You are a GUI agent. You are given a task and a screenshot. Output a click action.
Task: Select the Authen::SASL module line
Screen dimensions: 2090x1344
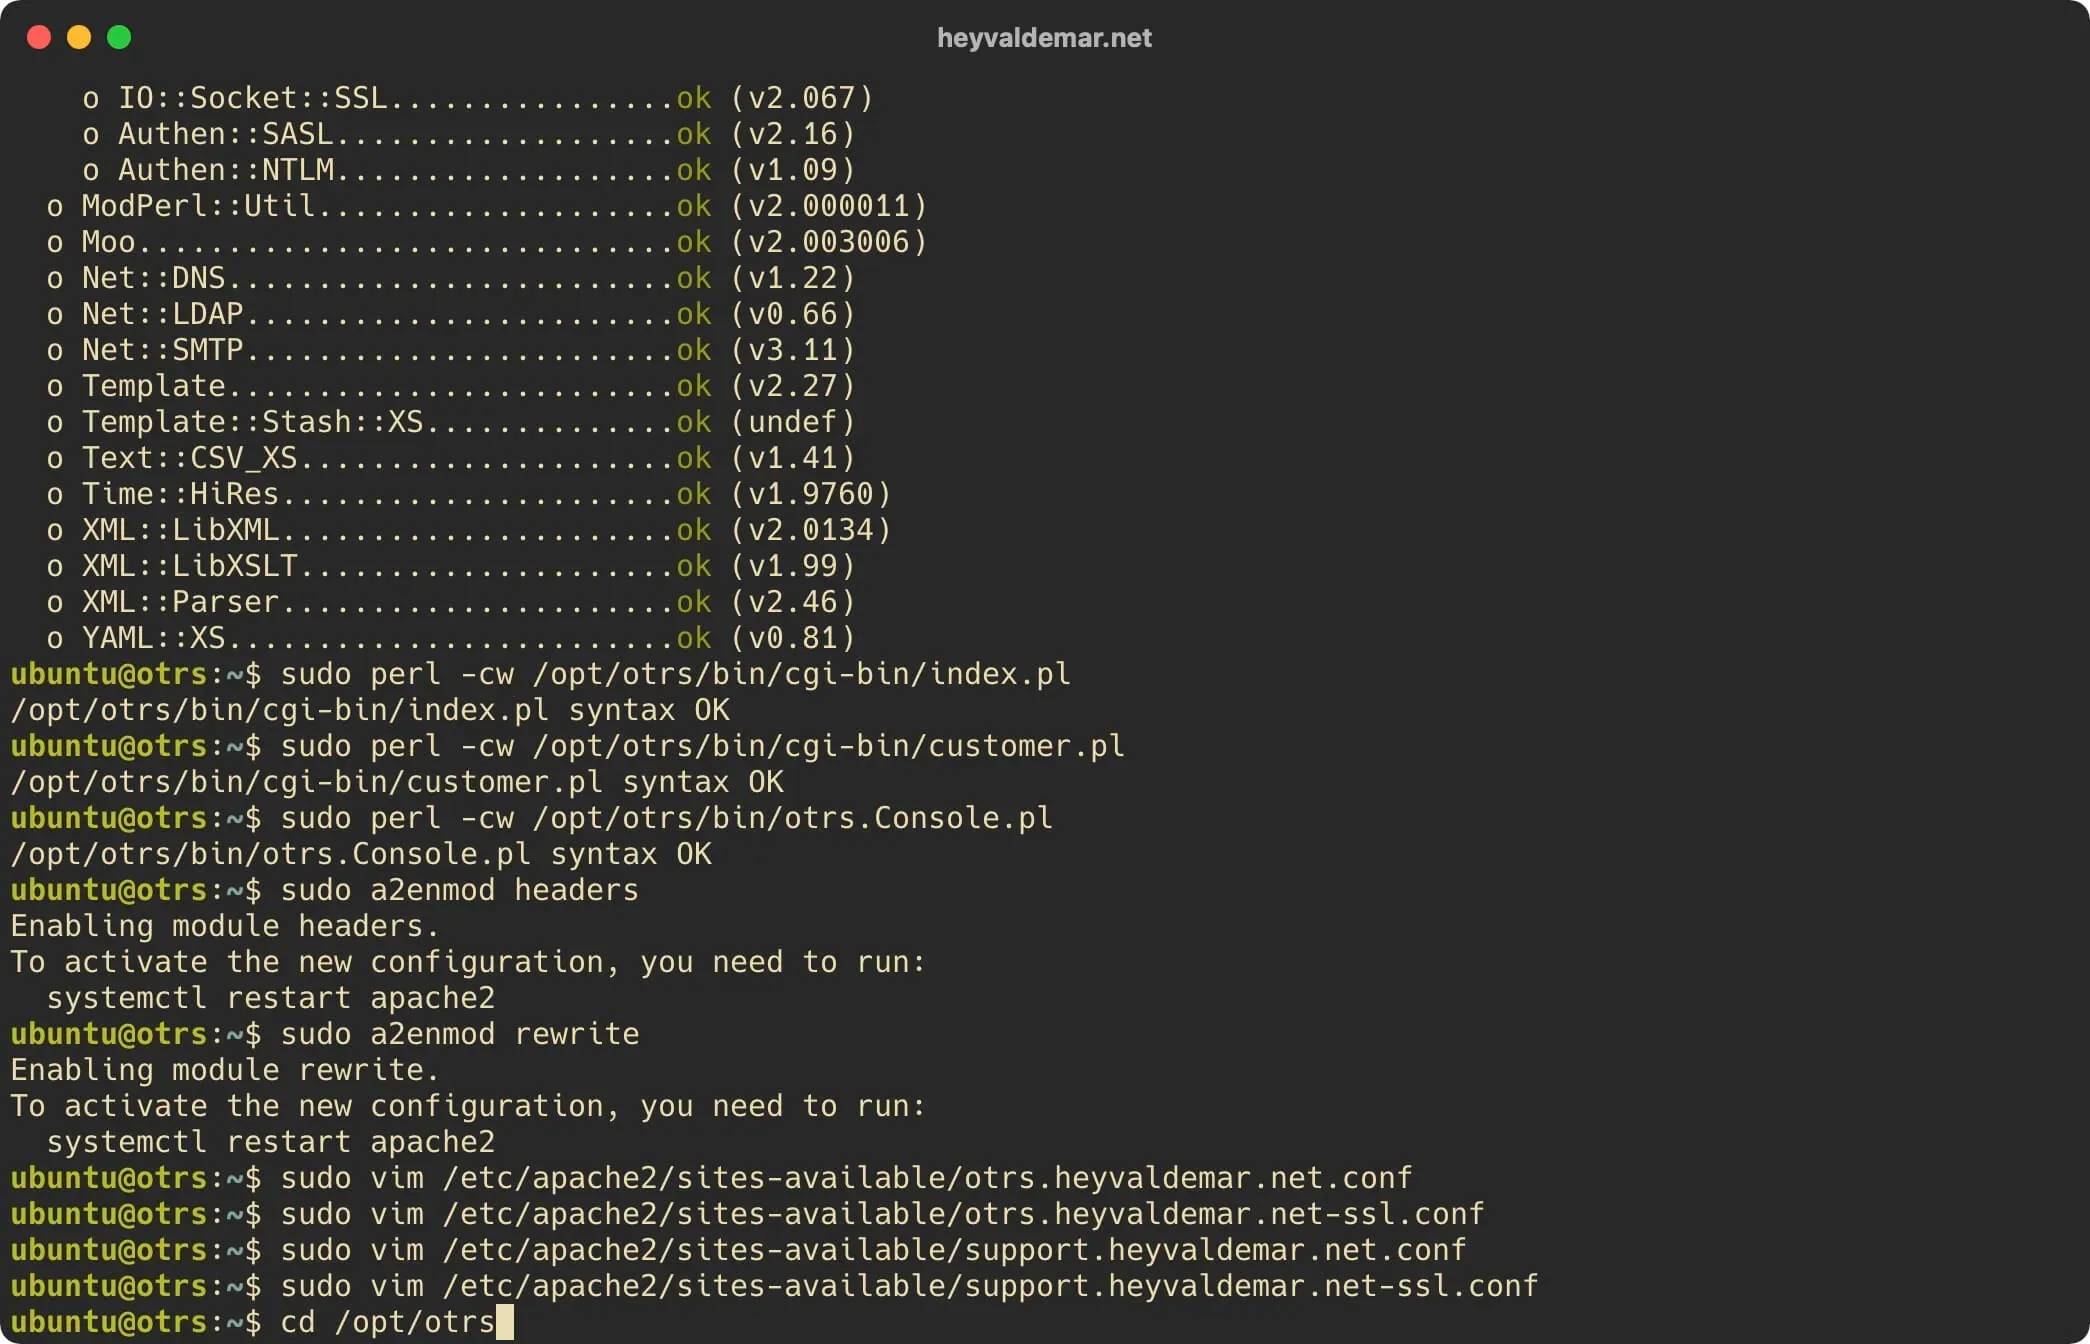coord(469,134)
